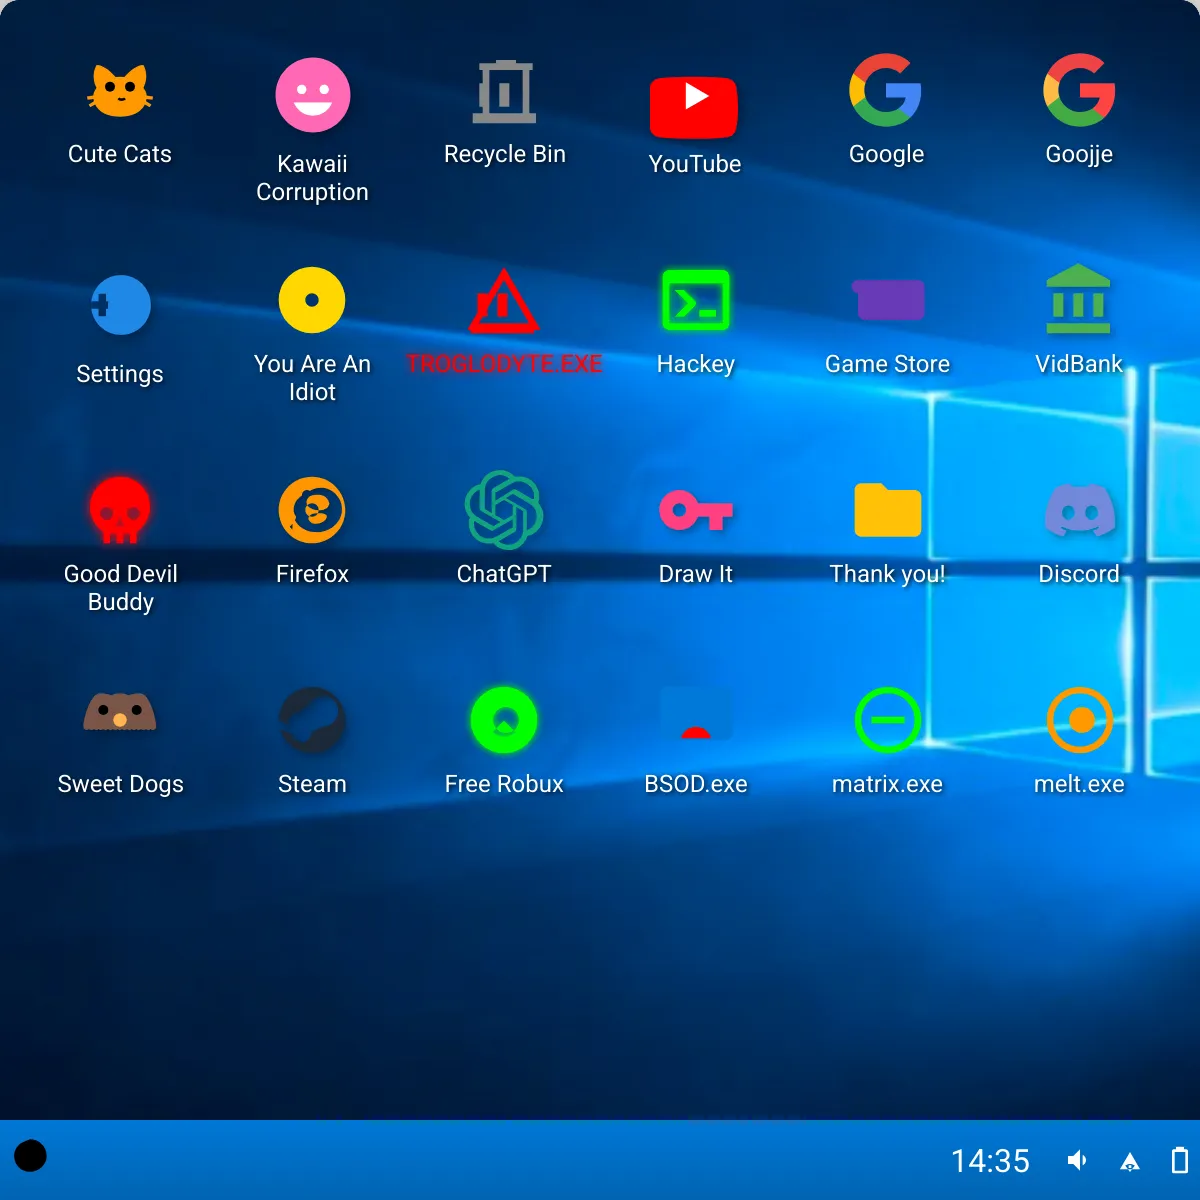
Task: Open the VidBank bank icon
Action: 1079,299
